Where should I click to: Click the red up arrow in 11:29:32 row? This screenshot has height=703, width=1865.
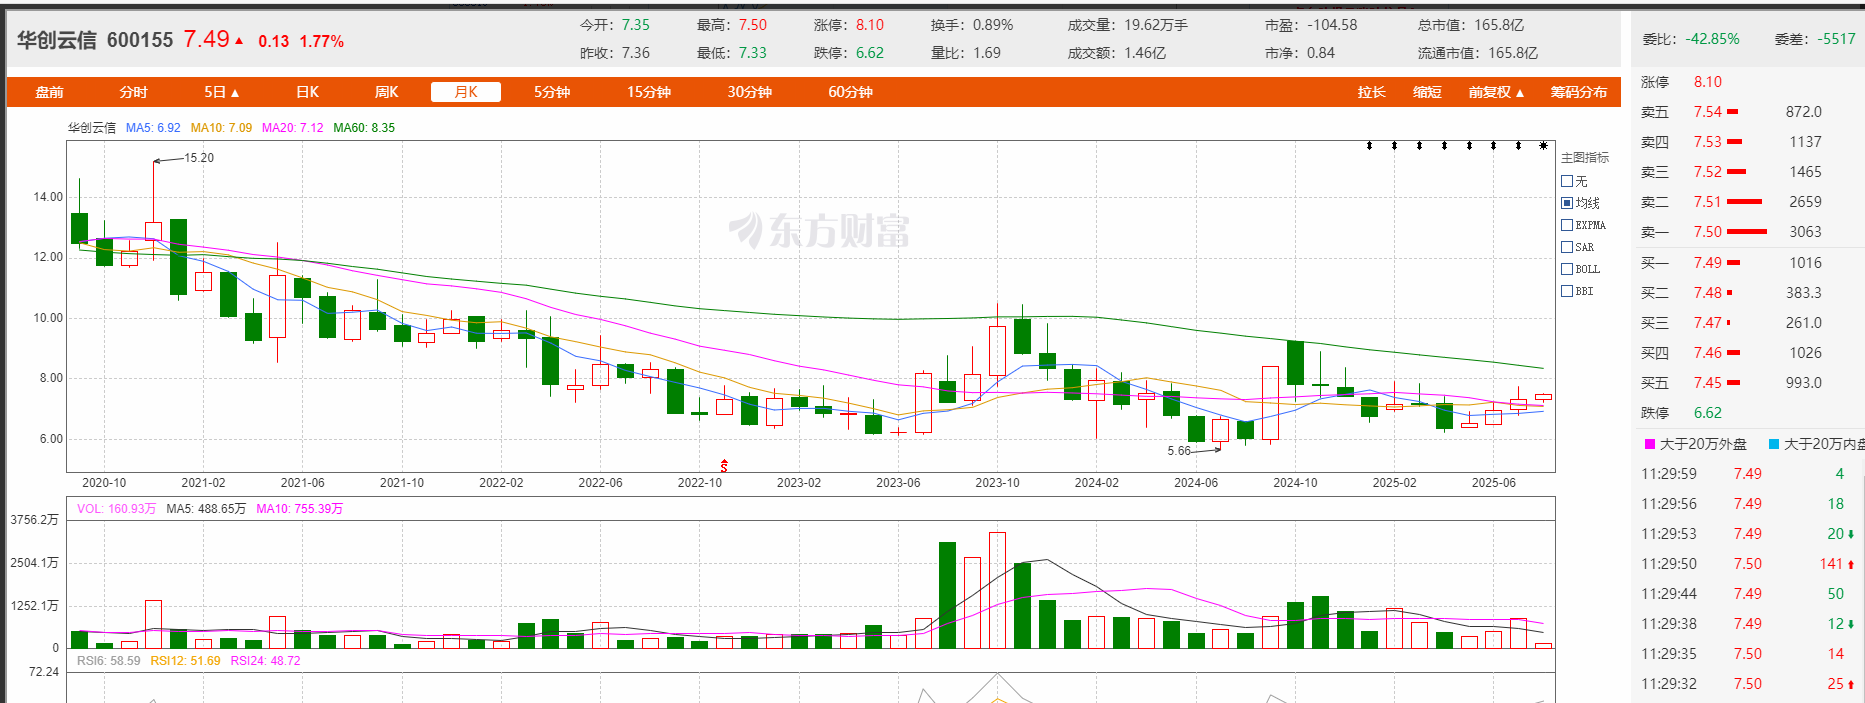pyautogui.click(x=1851, y=684)
